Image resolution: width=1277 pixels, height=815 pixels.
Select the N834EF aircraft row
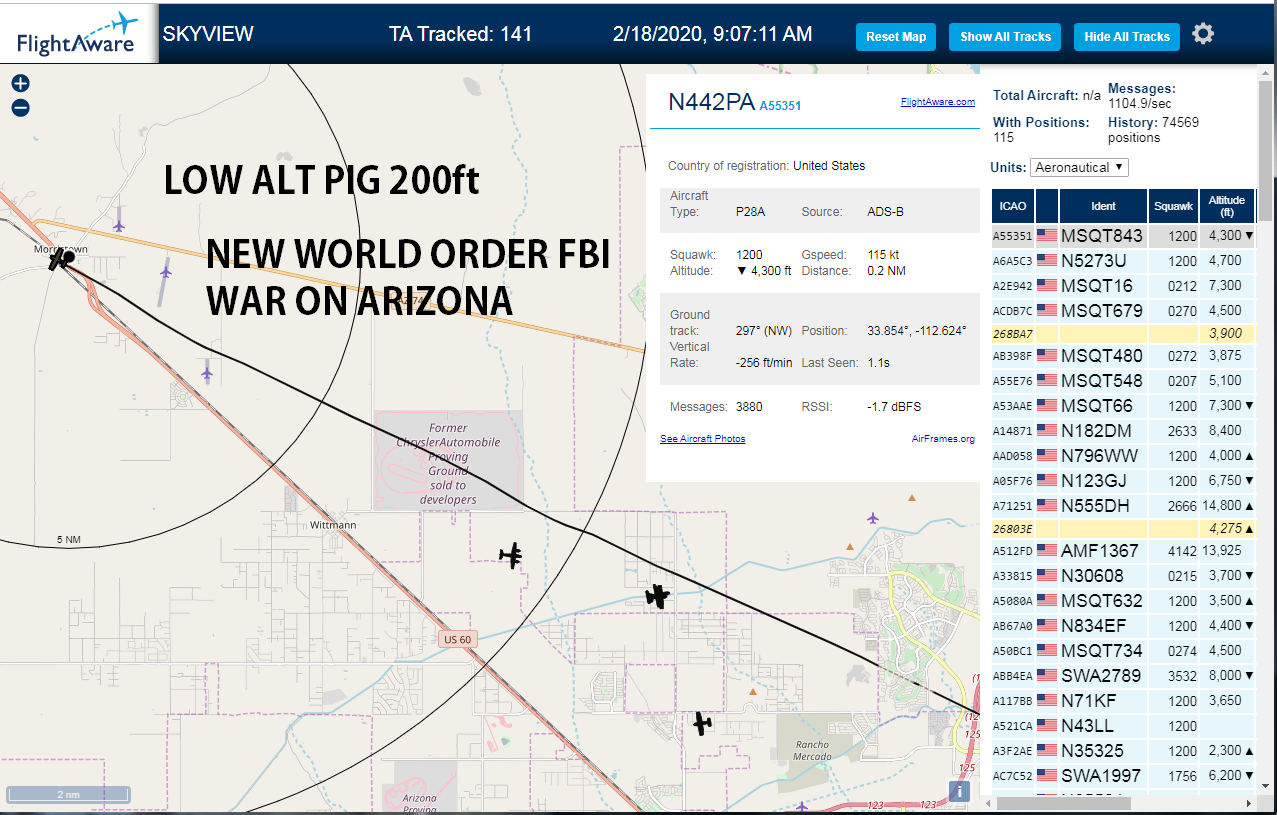tap(1123, 626)
